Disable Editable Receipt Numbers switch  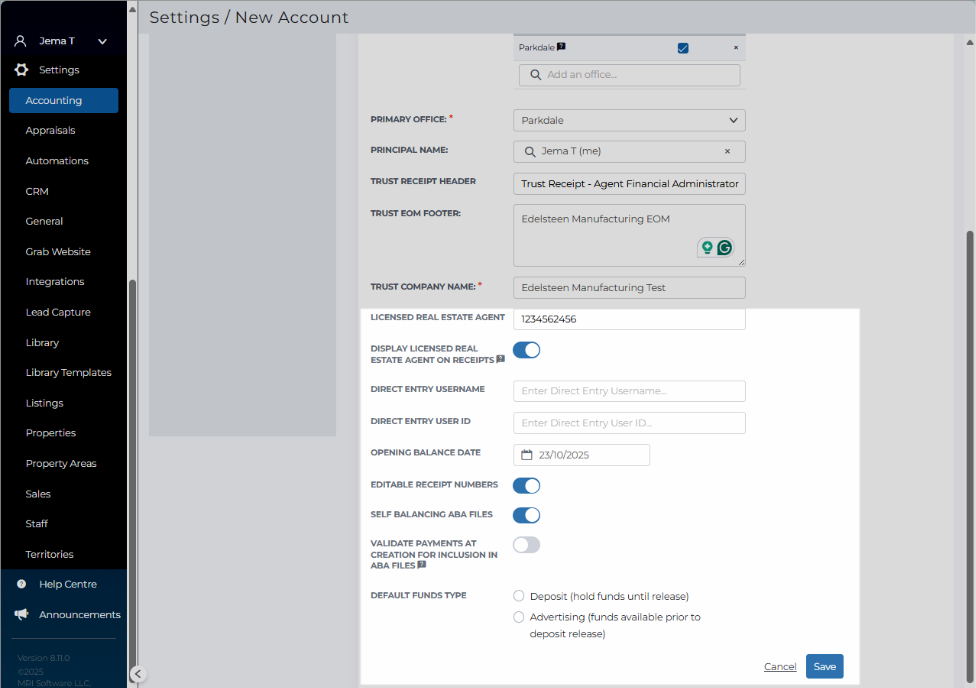pos(527,486)
